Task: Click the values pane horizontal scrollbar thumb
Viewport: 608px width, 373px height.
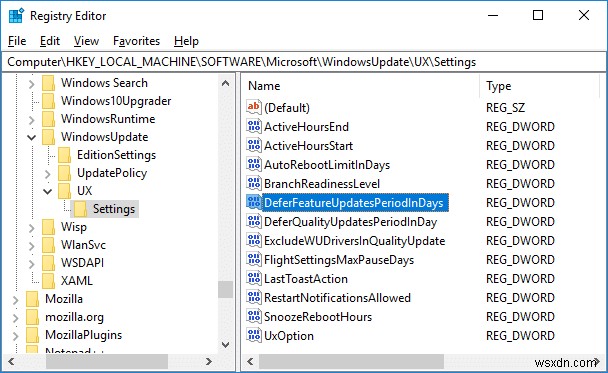Action: pyautogui.click(x=351, y=362)
